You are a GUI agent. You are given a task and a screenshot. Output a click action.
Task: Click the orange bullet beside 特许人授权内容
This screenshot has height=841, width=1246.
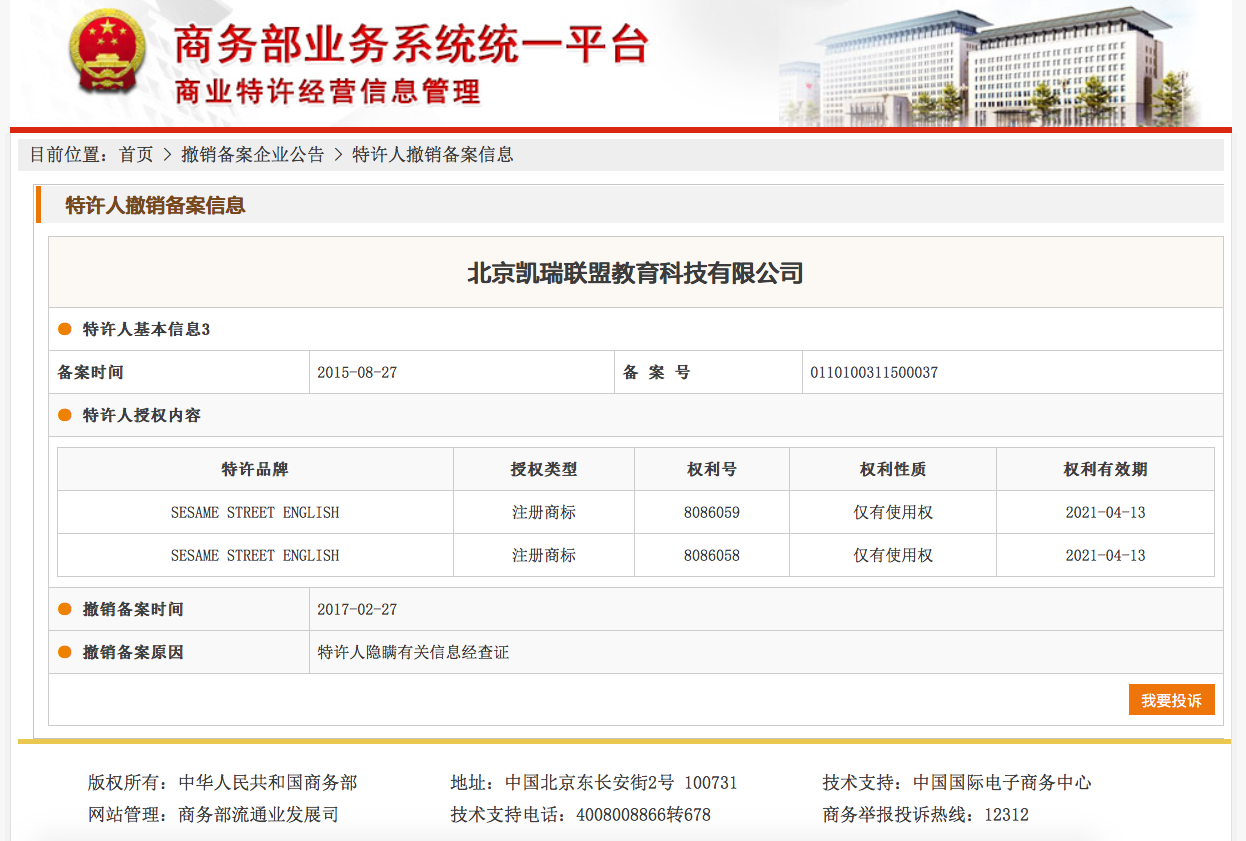coord(65,415)
